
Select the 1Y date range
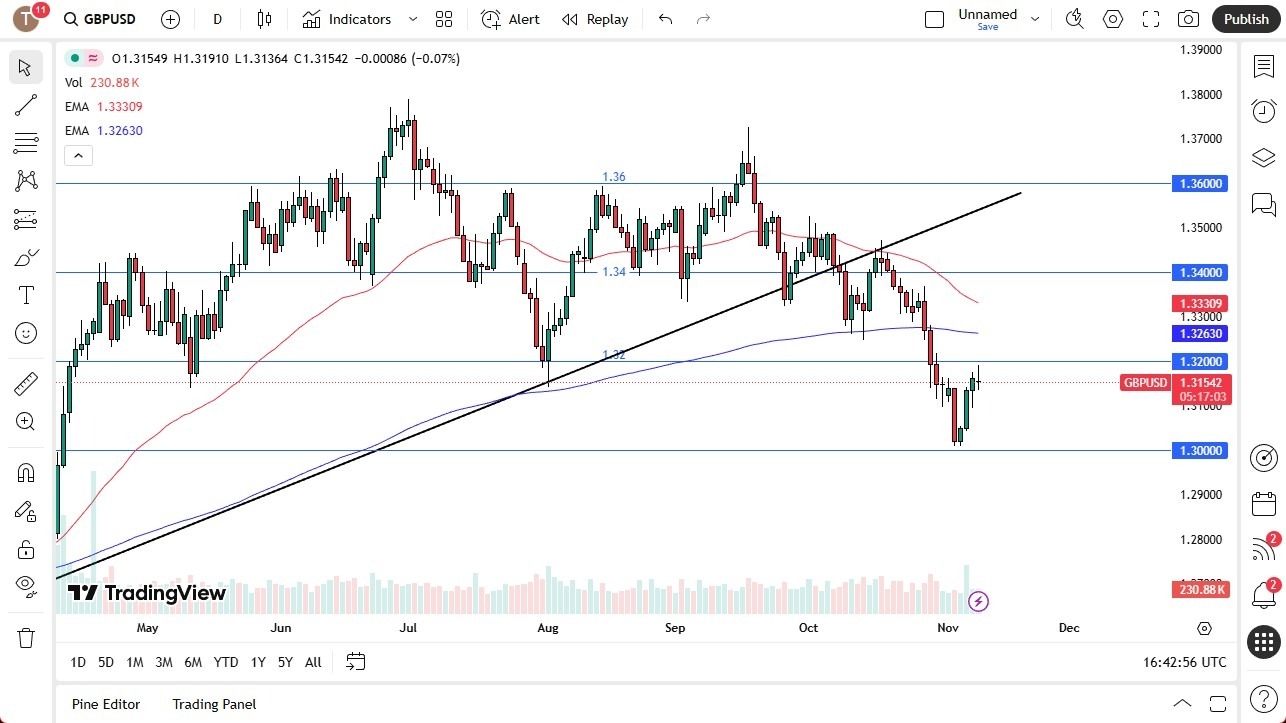tap(257, 662)
